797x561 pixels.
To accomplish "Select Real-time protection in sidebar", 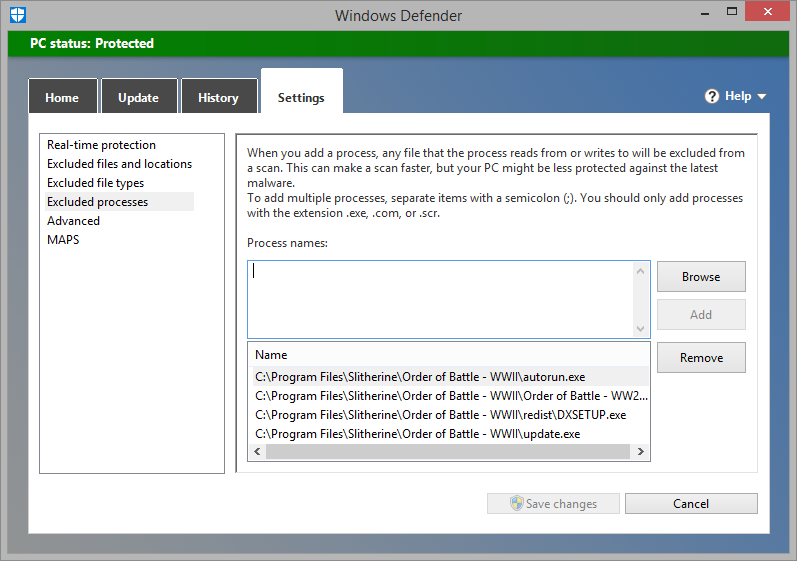I will [101, 145].
